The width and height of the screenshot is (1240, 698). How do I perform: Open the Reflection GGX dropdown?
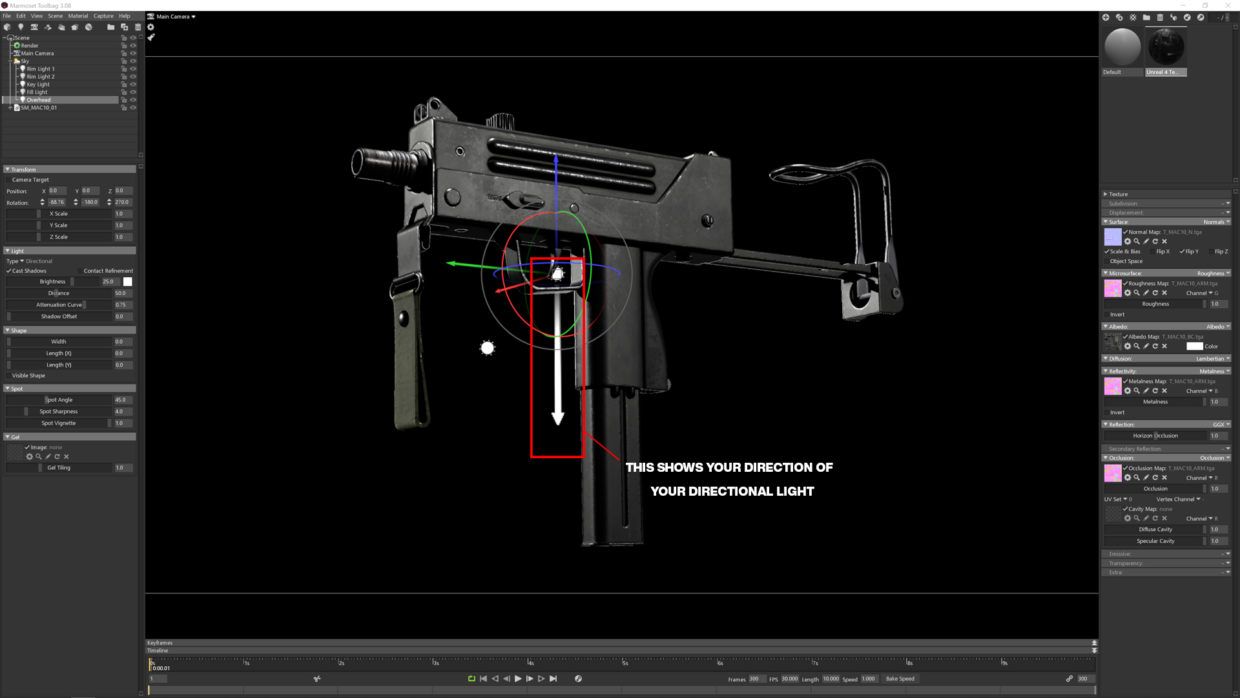click(1223, 423)
